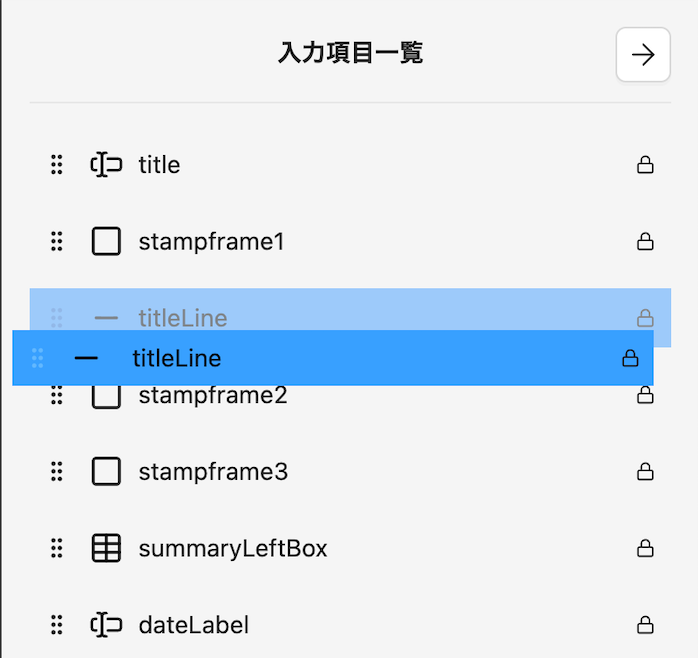Click the drag handle of the summaryLeftBox row

57,548
